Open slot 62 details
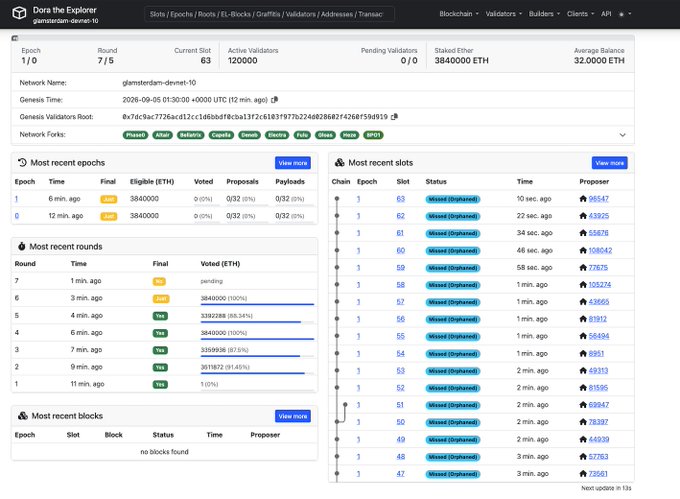 point(400,215)
